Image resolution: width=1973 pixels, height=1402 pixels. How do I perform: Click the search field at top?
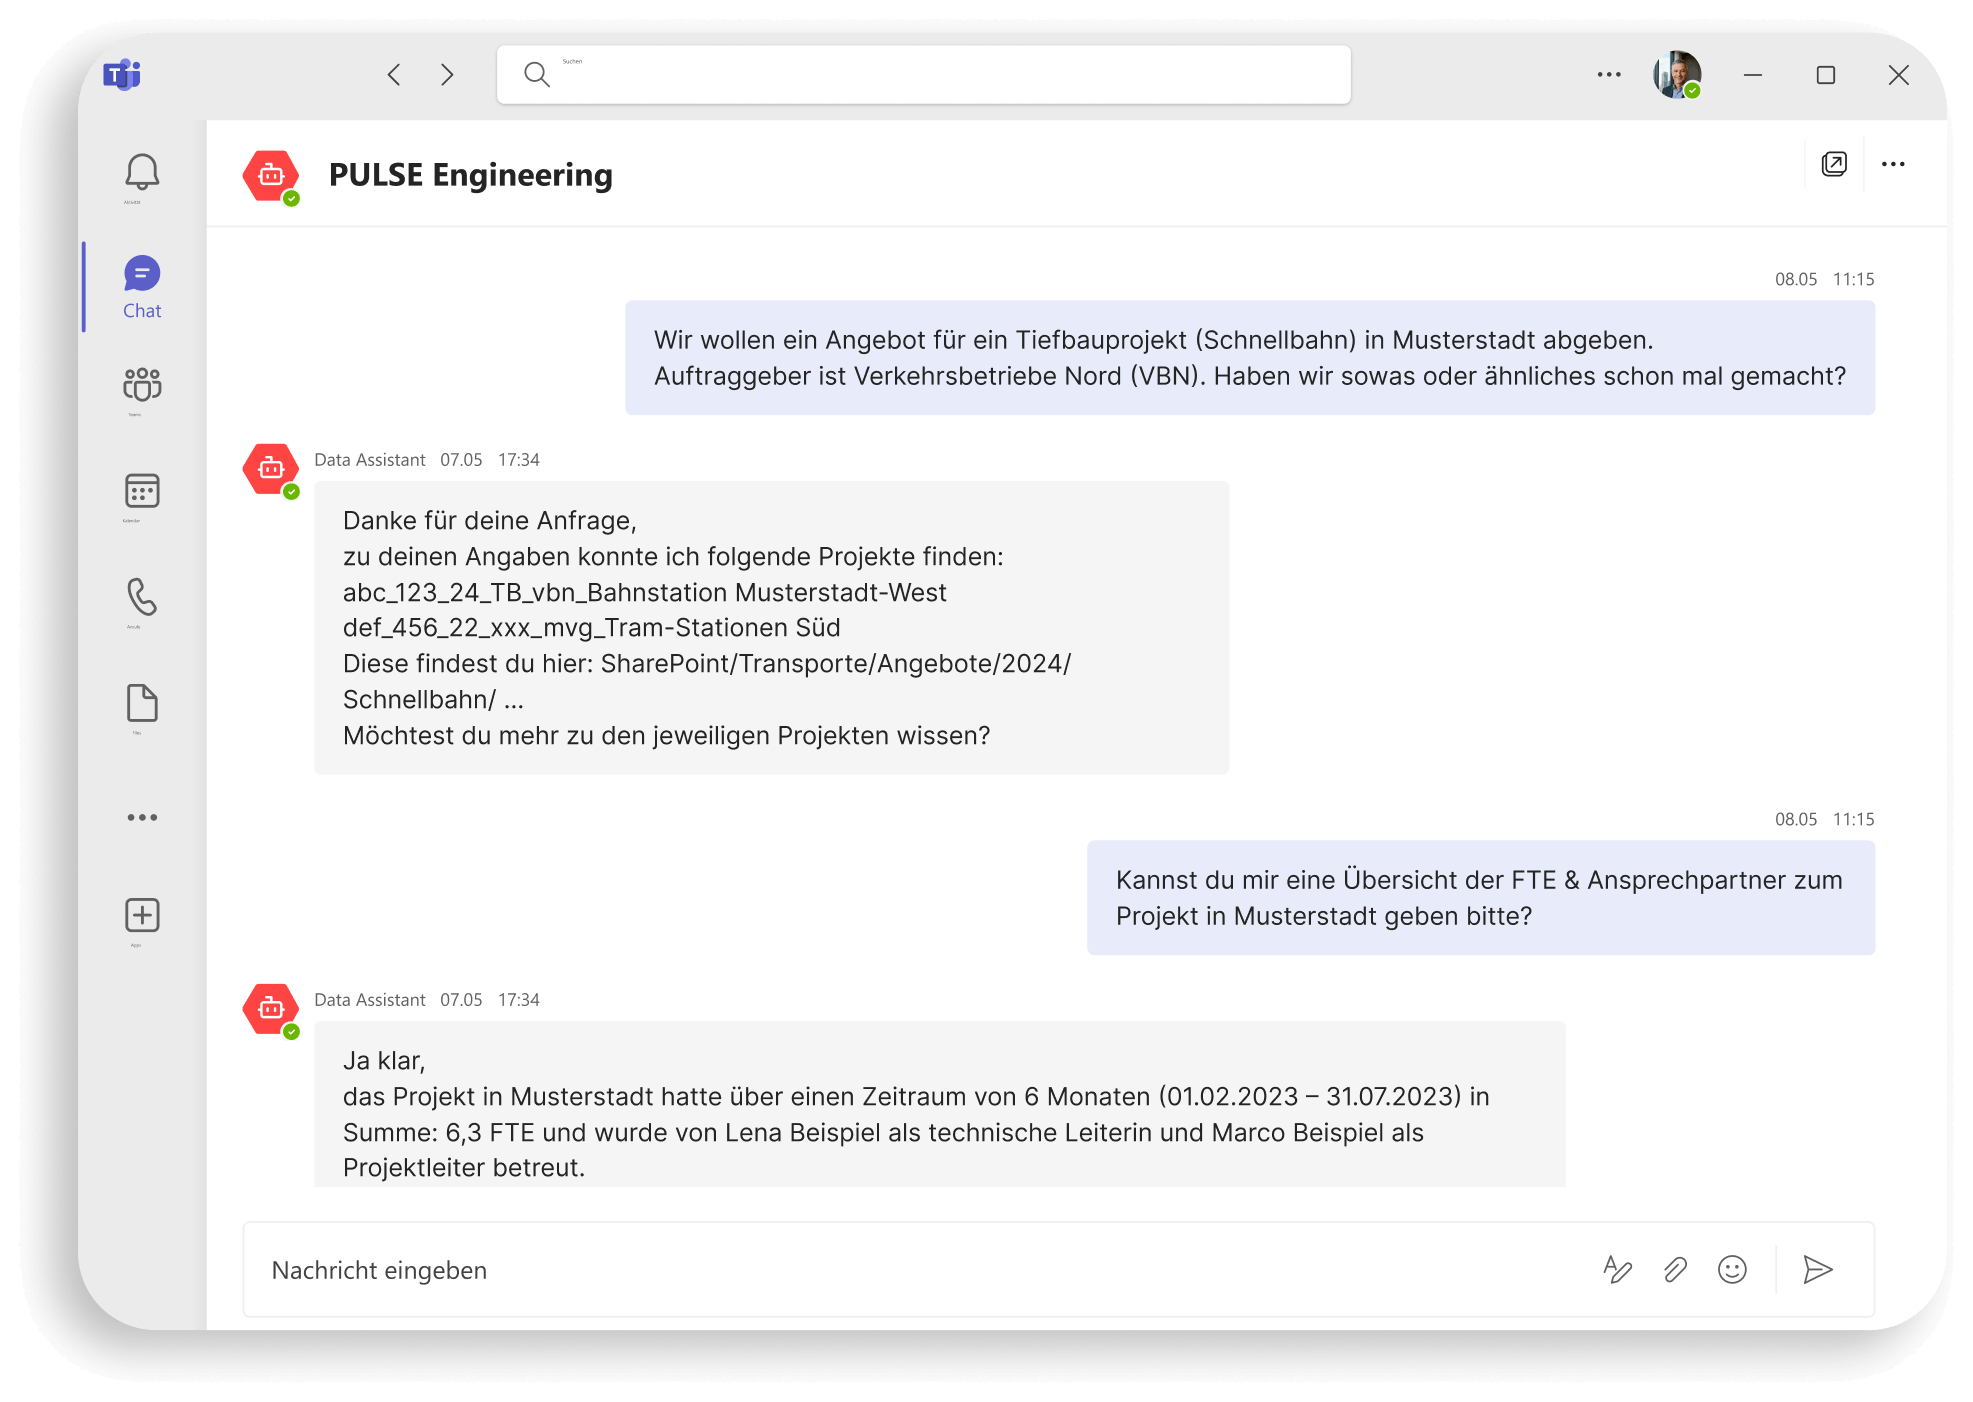point(923,75)
